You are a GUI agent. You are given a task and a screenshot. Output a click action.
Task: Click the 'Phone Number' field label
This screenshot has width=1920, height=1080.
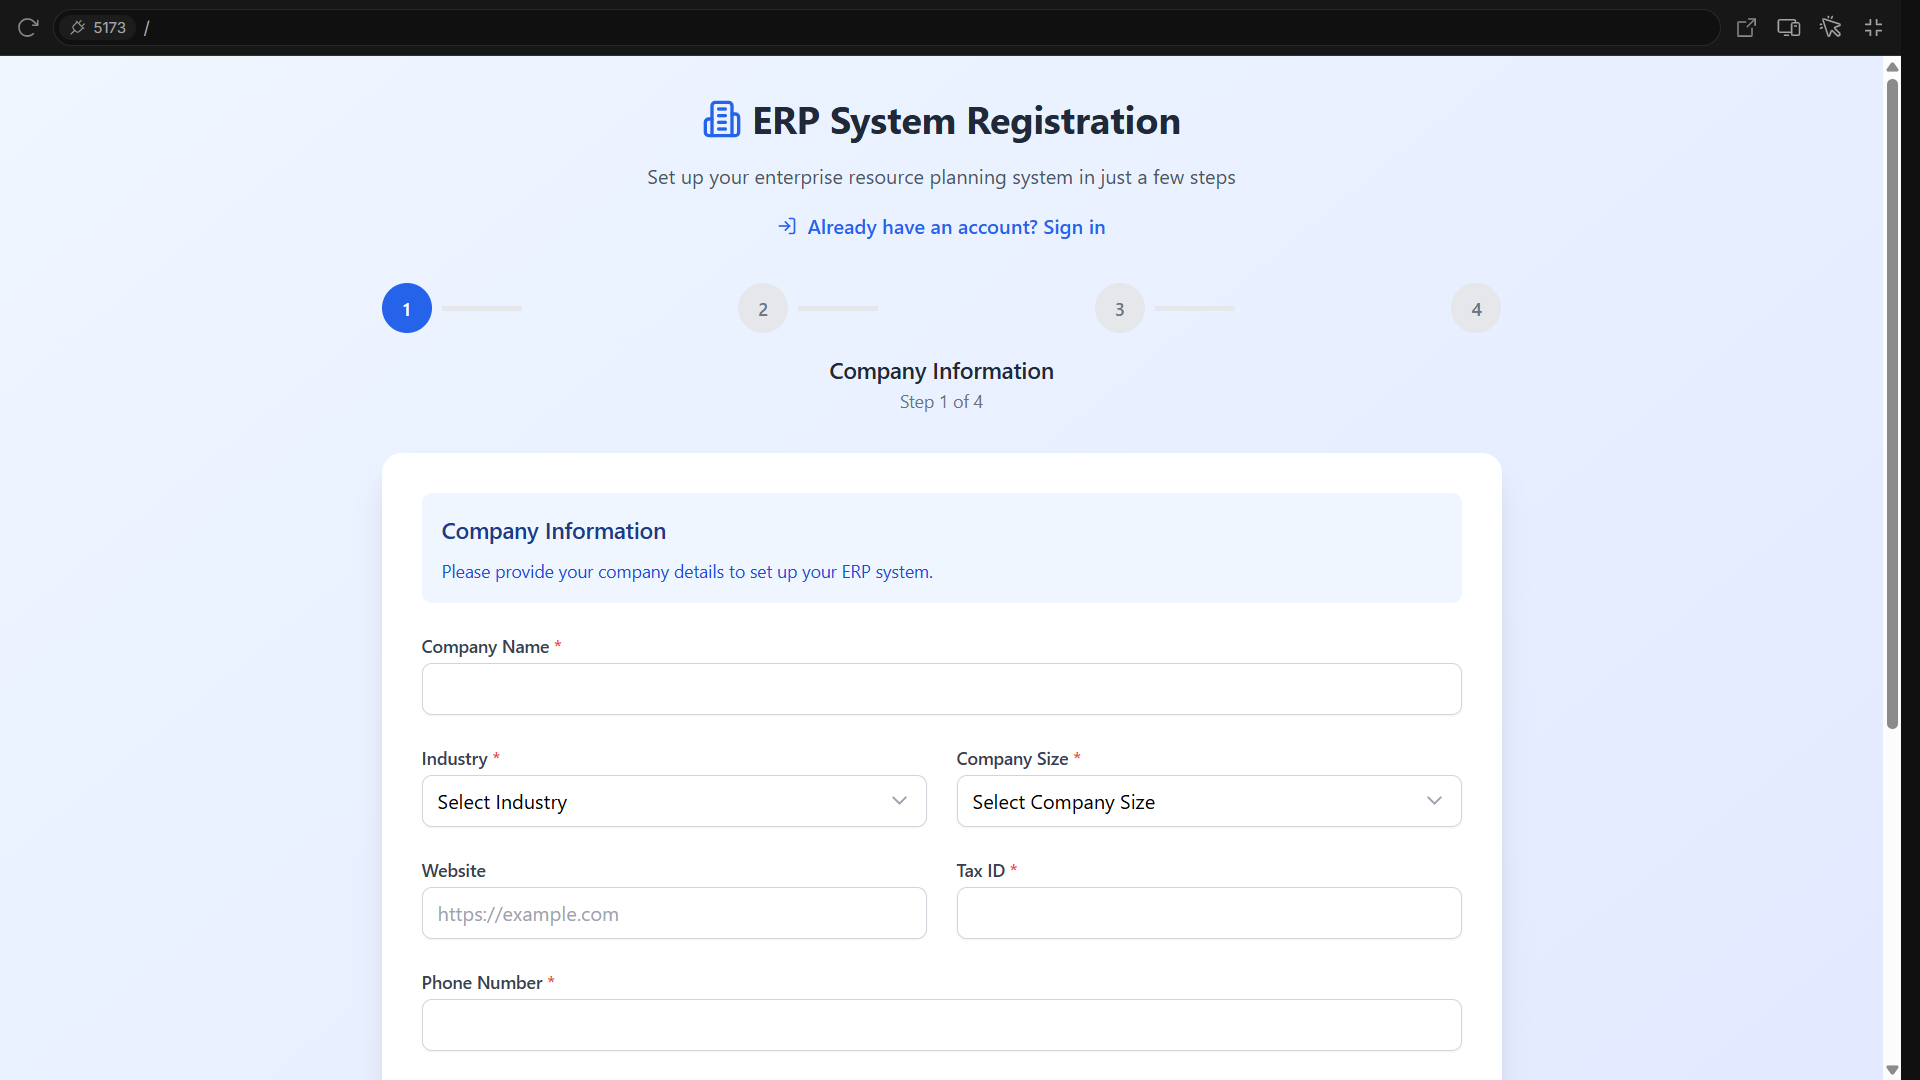tap(482, 983)
